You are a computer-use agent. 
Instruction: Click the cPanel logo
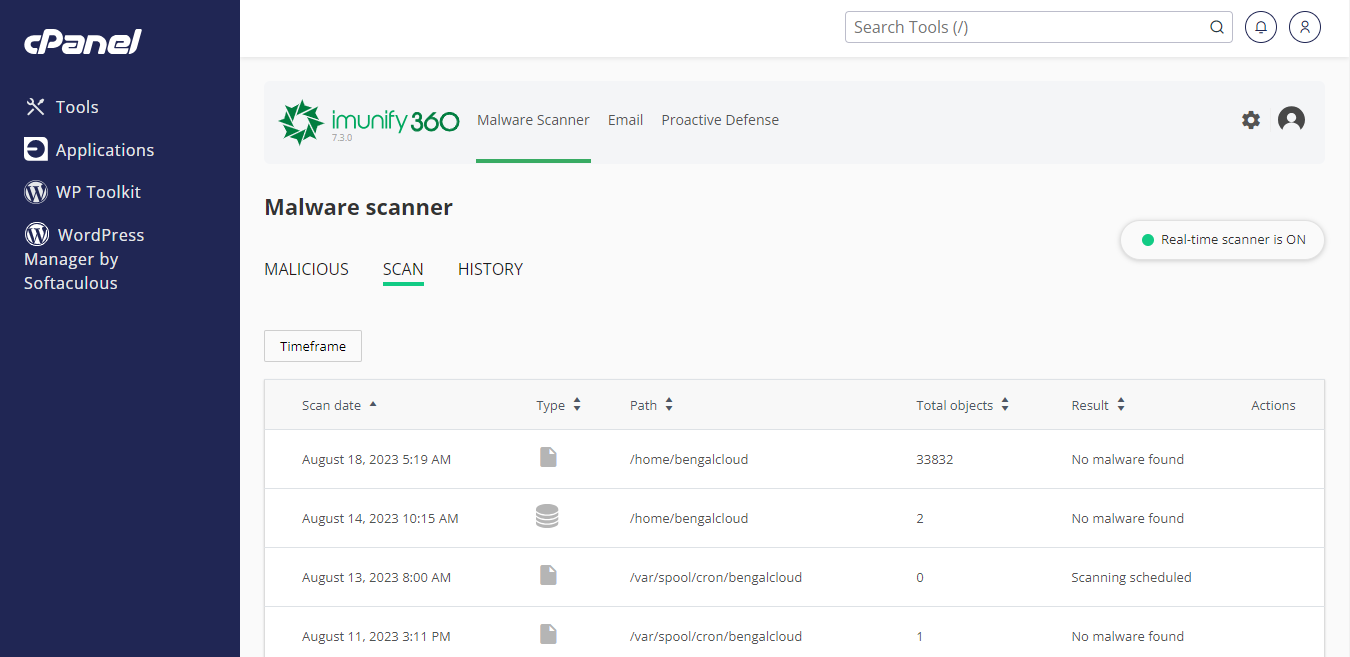coord(83,42)
